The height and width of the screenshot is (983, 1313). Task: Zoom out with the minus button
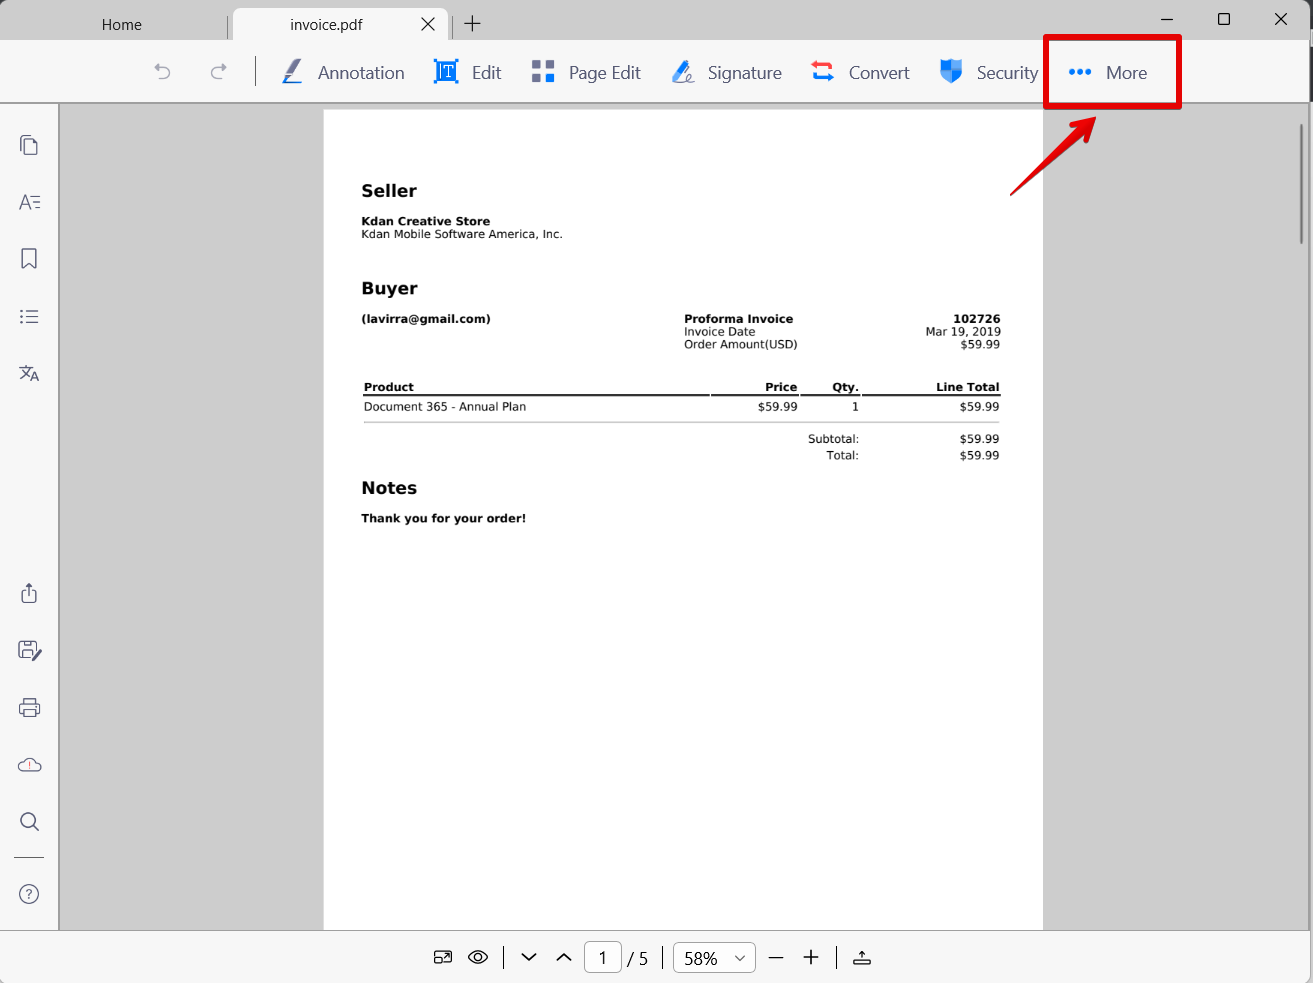(776, 957)
